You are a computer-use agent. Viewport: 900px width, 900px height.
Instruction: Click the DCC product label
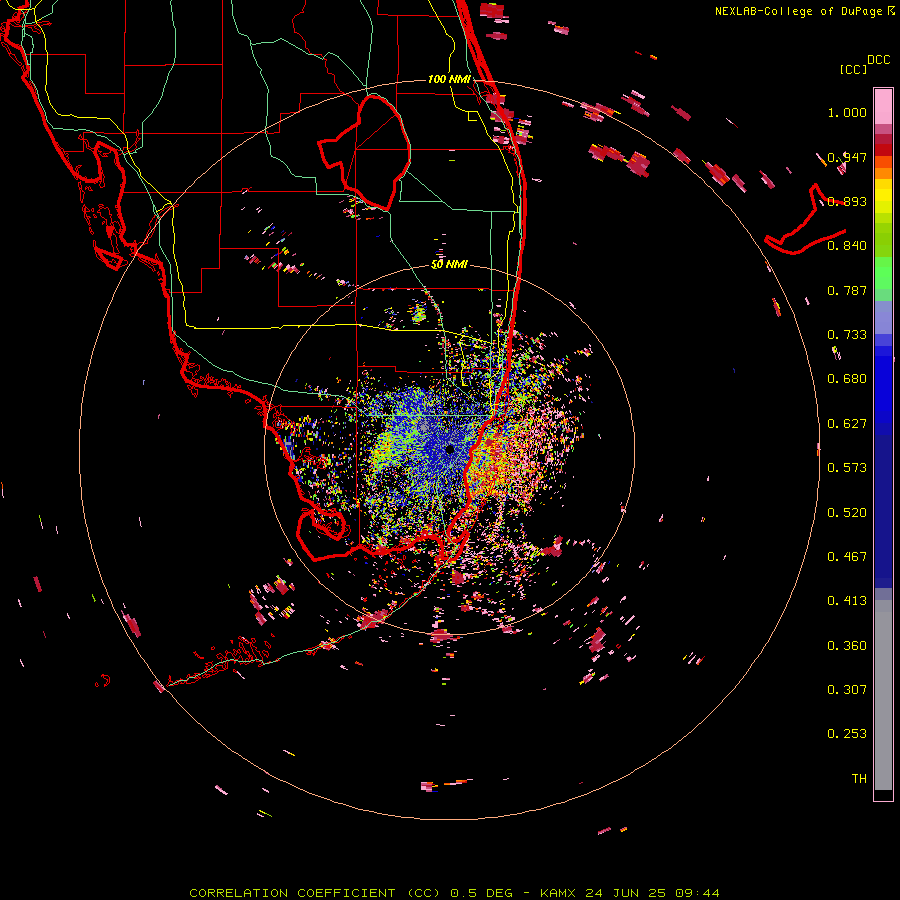879,60
